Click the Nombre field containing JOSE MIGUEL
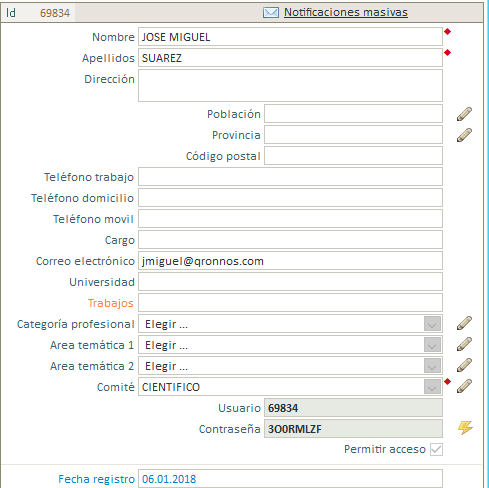 [x=290, y=37]
